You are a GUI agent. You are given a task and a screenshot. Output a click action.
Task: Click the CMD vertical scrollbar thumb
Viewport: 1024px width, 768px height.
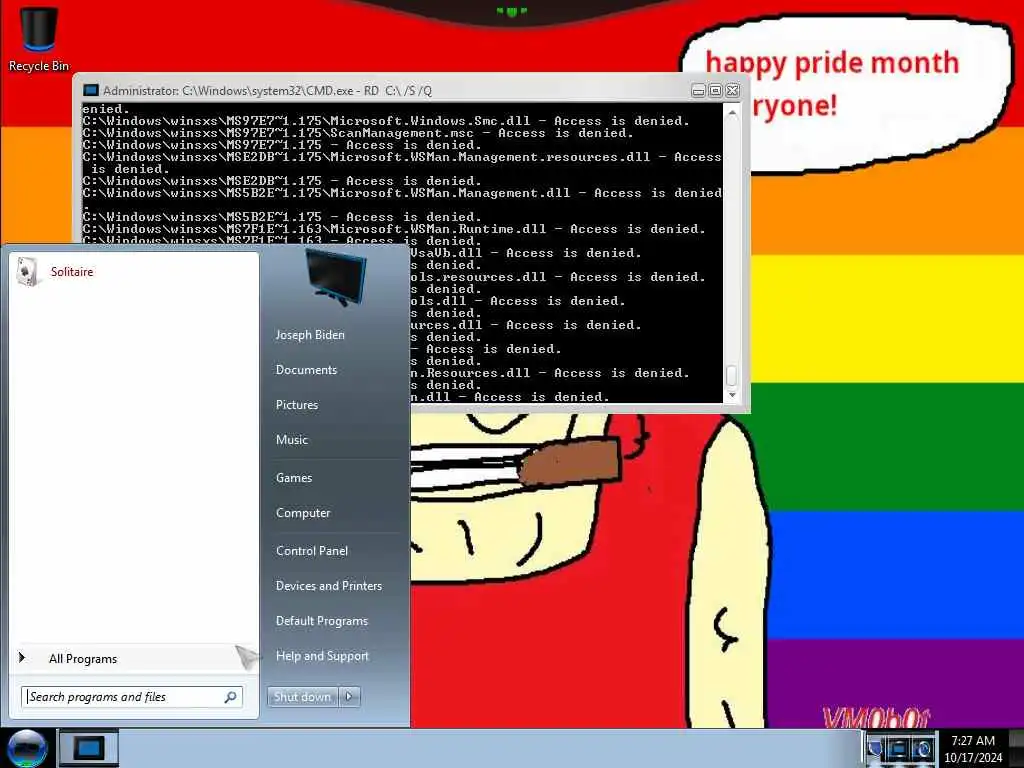[x=732, y=376]
